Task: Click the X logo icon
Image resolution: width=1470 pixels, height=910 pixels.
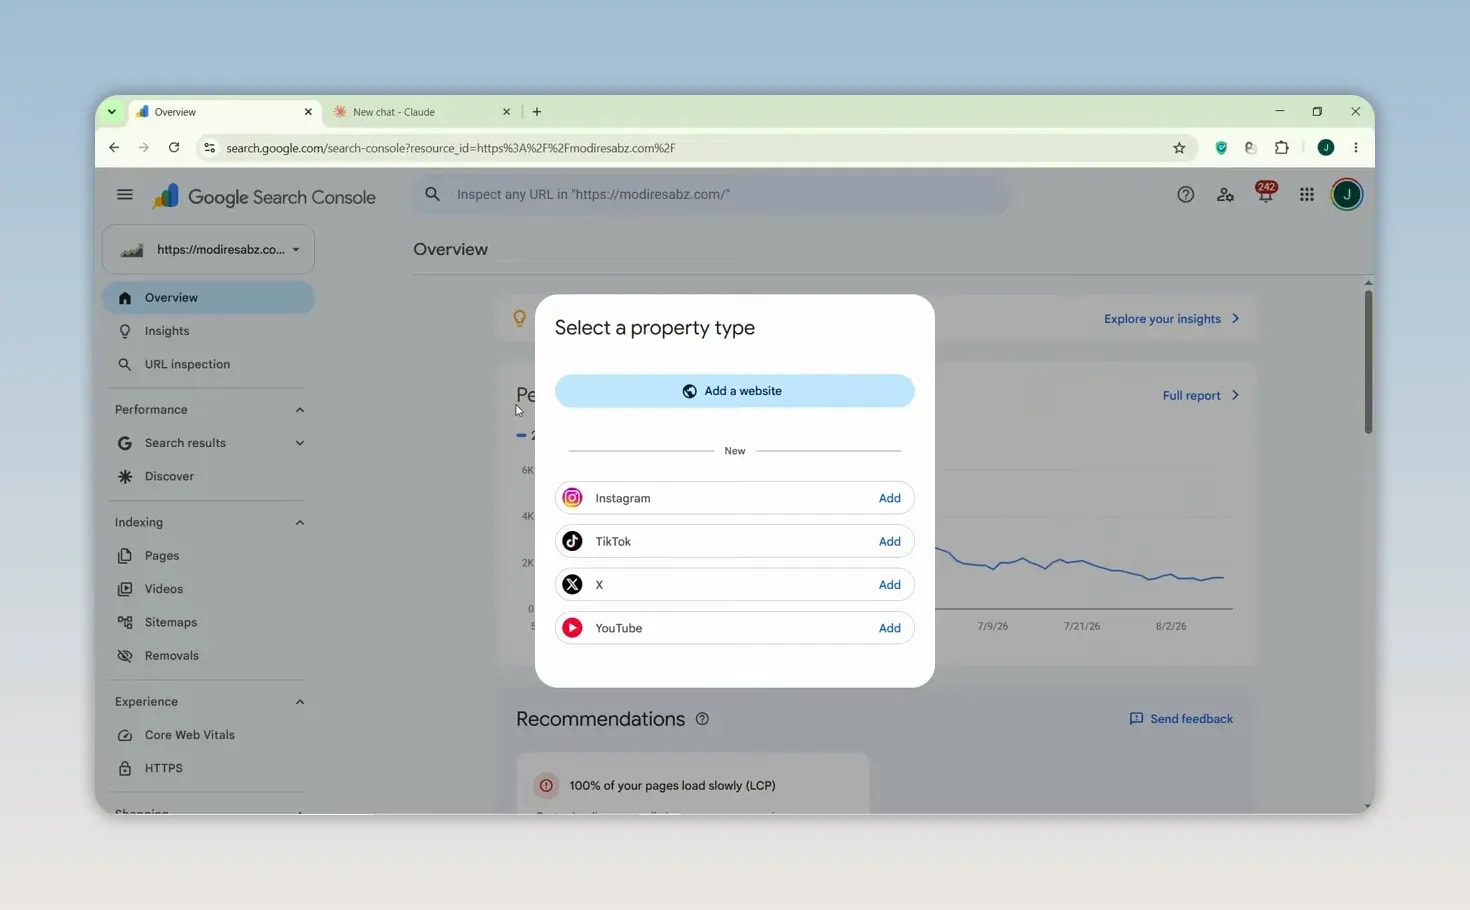Action: pyautogui.click(x=572, y=585)
